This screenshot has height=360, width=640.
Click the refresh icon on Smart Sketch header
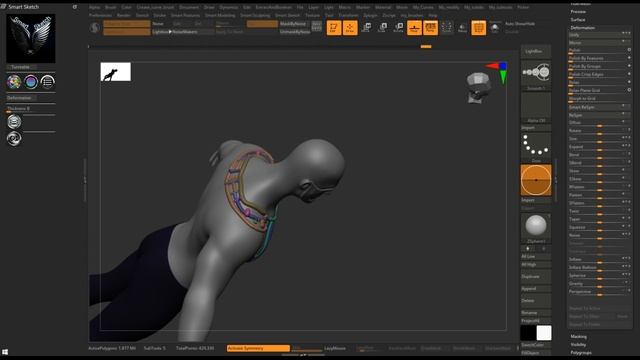(75, 7)
